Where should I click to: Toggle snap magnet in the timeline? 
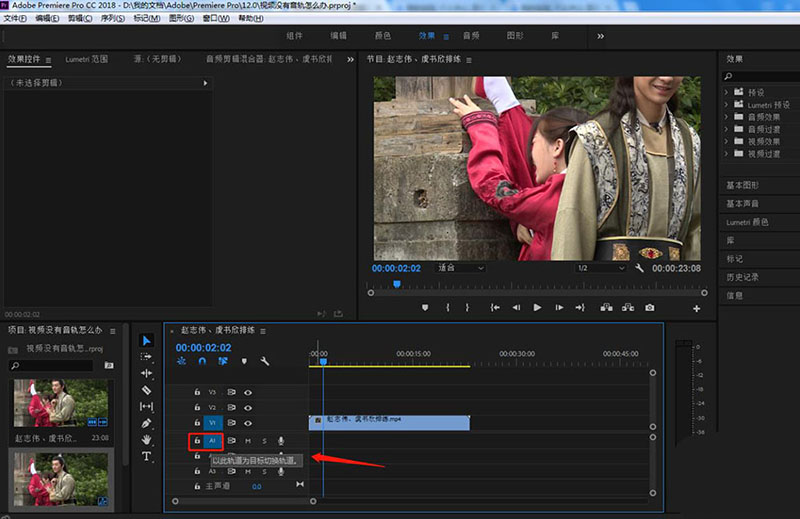[x=202, y=361]
